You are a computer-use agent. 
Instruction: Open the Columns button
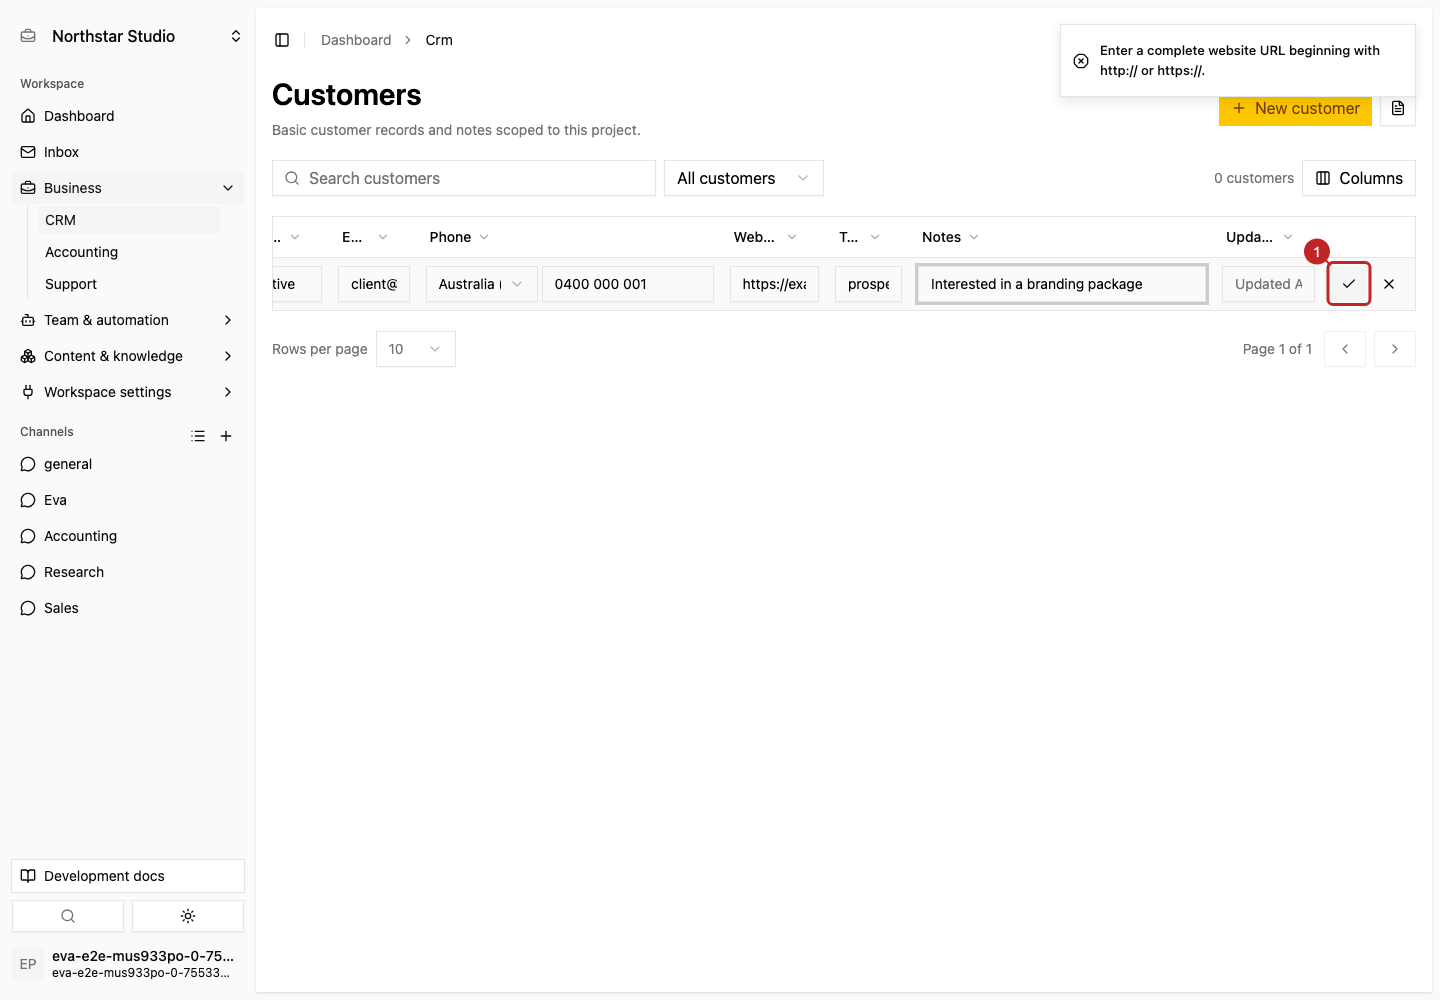pyautogui.click(x=1359, y=178)
